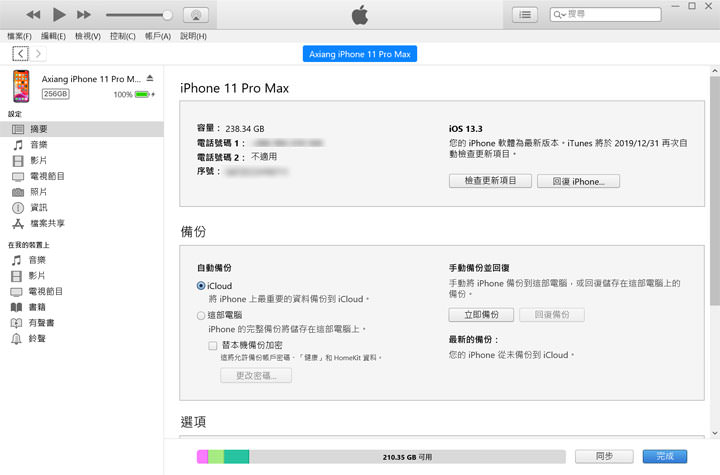720x475 pixels.
Task: Open 有聲書 audiobooks icon
Action: 17,323
